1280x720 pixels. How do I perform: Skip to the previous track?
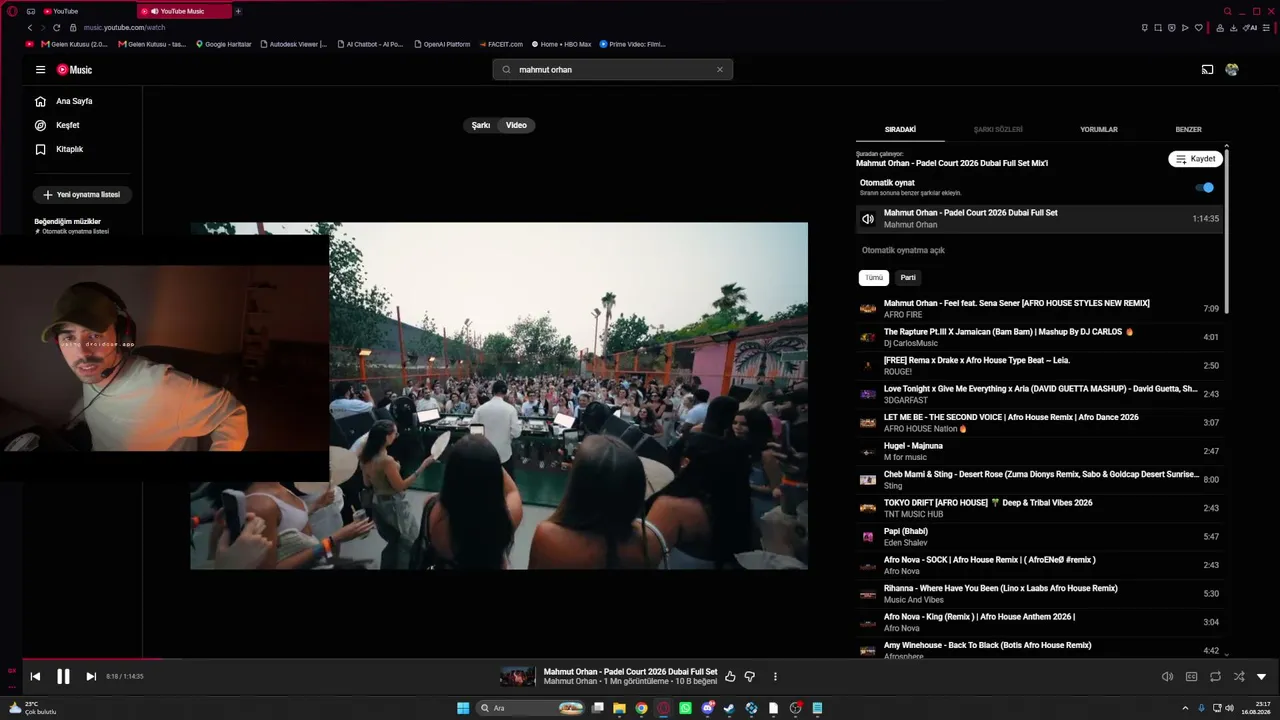tap(35, 677)
